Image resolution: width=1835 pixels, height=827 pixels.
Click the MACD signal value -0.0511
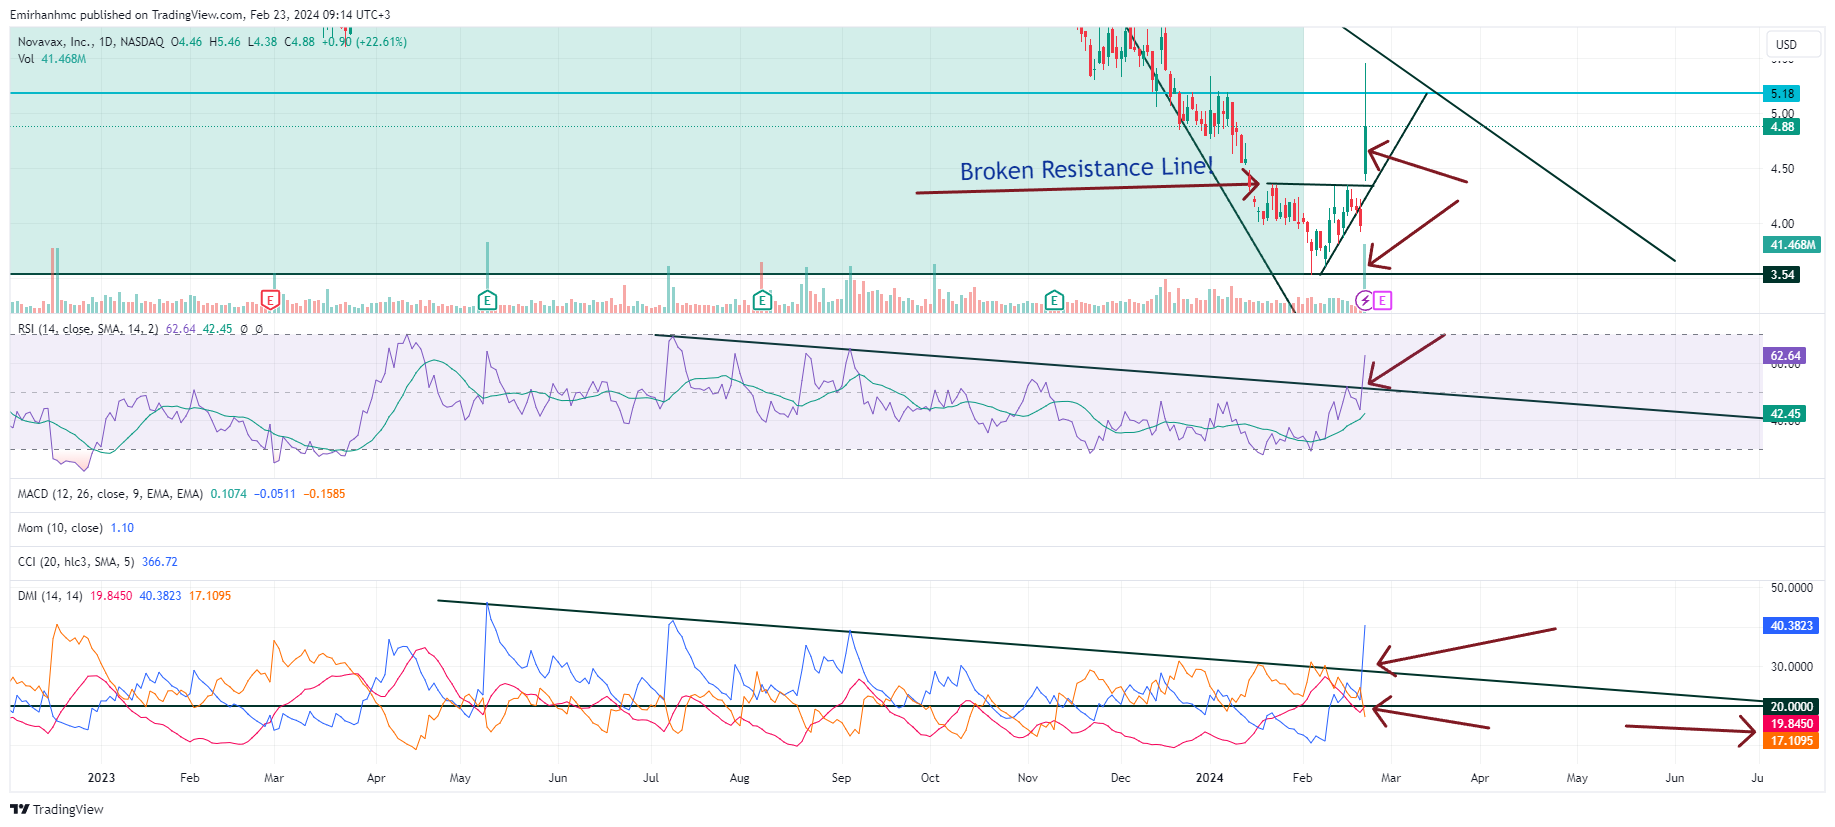click(275, 494)
